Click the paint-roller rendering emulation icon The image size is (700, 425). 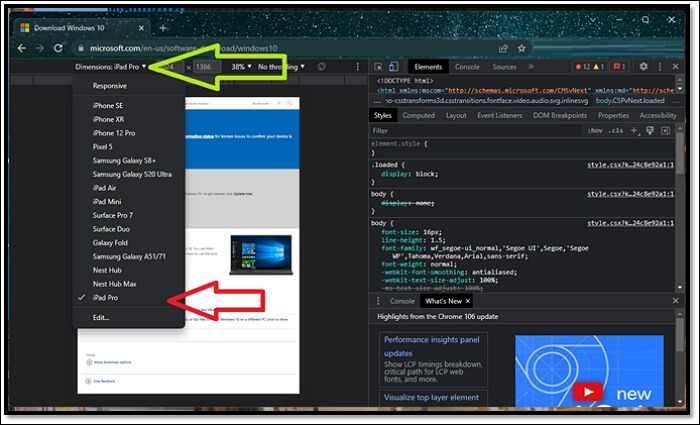650,130
